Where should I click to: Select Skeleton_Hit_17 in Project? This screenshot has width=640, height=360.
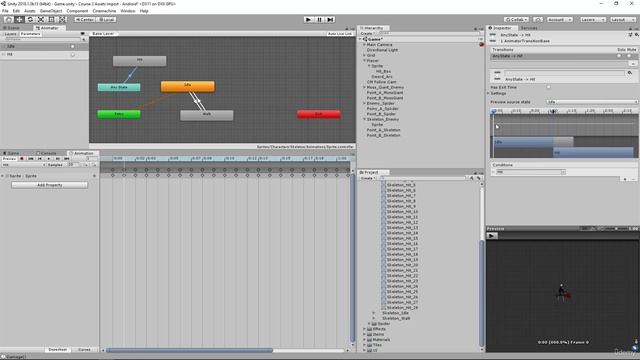click(x=402, y=249)
